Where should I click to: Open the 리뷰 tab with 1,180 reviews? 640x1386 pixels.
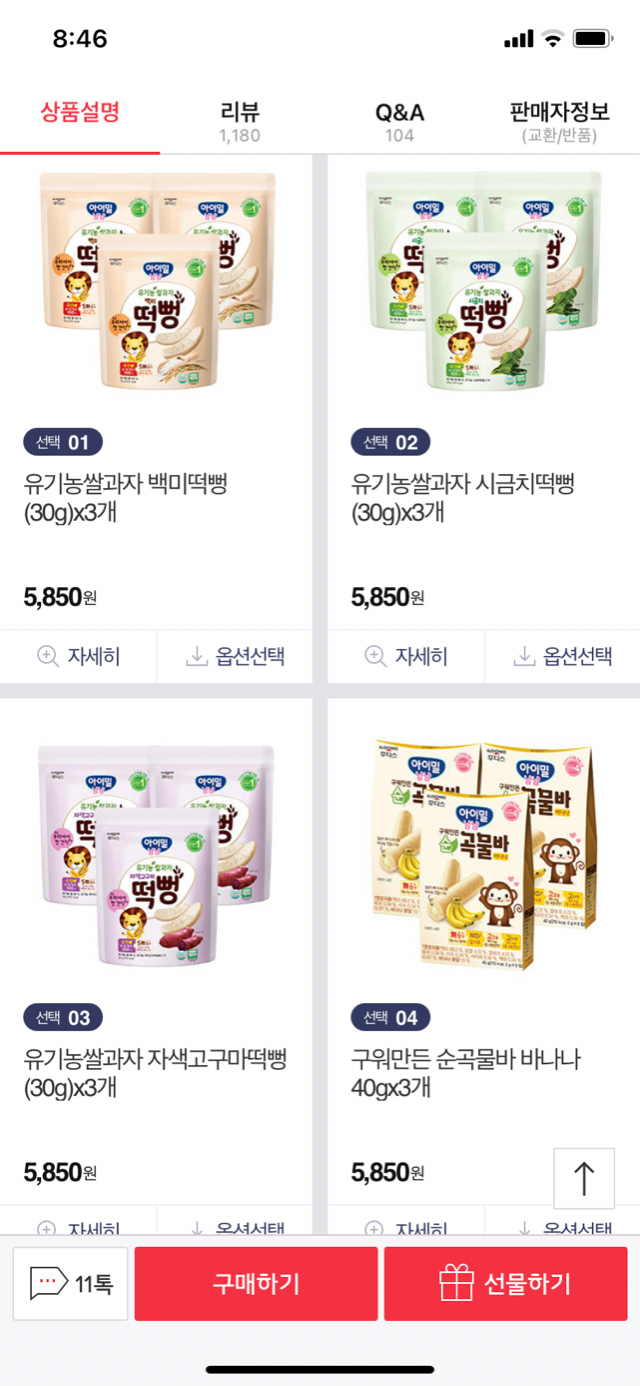coord(240,122)
